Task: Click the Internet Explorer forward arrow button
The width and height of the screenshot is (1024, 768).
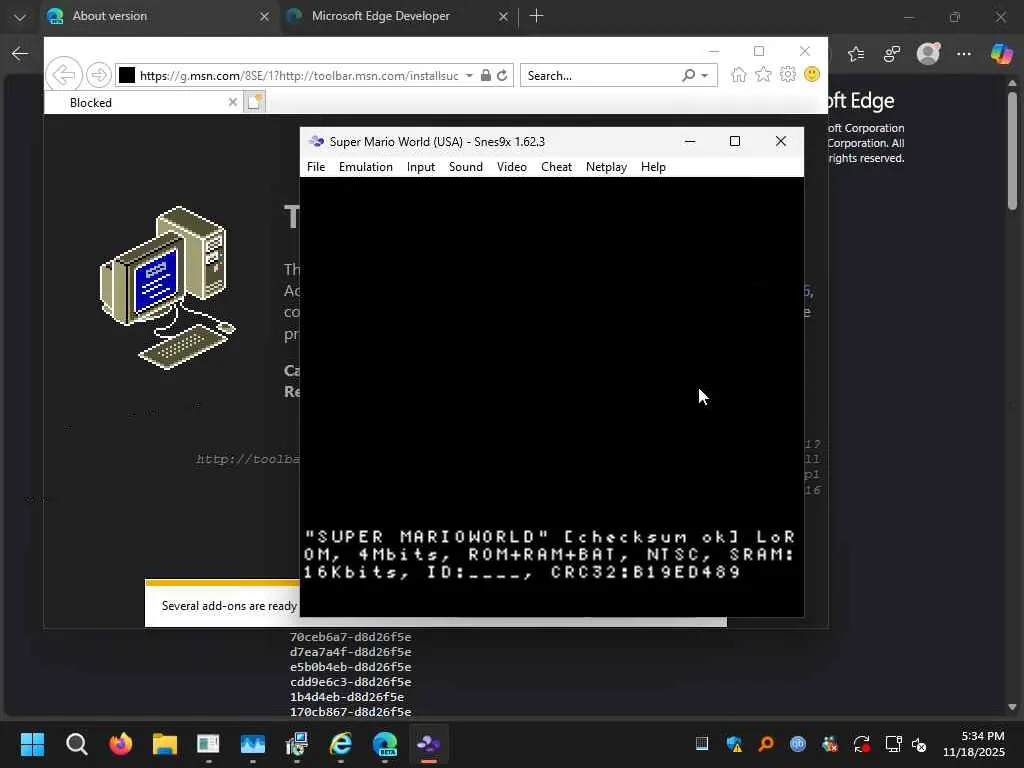Action: tap(99, 75)
